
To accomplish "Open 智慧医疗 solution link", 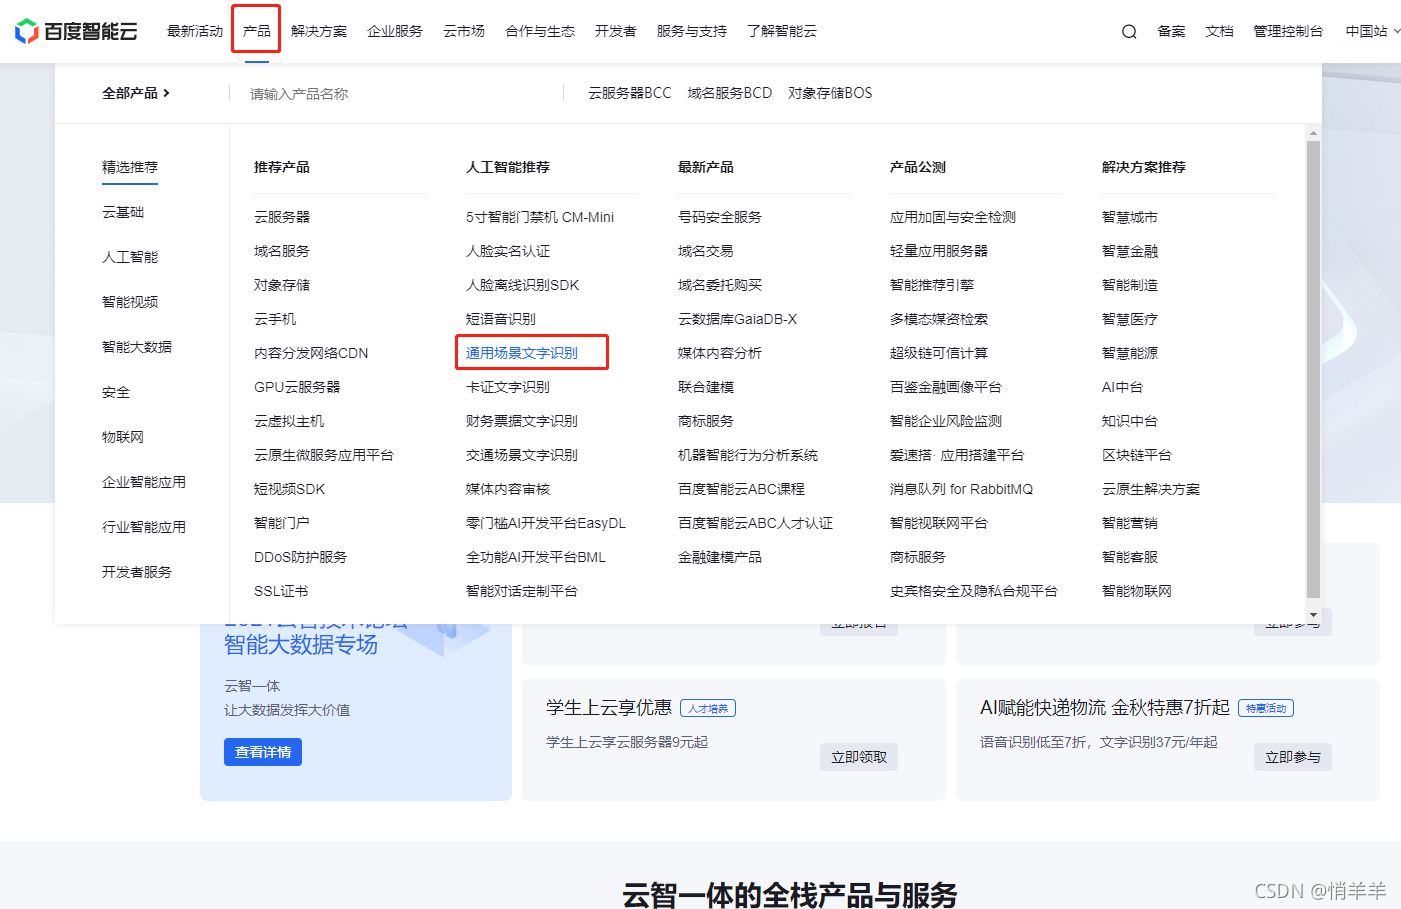I will 1130,319.
